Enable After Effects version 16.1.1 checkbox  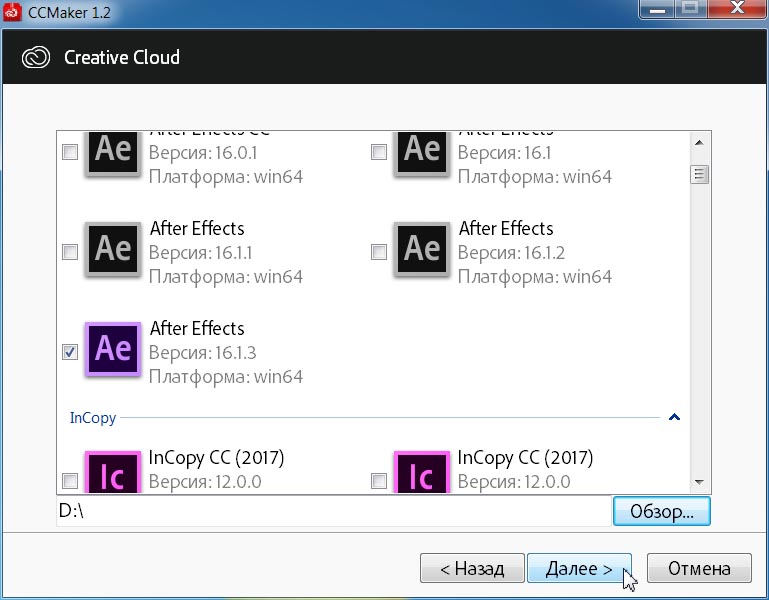click(70, 252)
